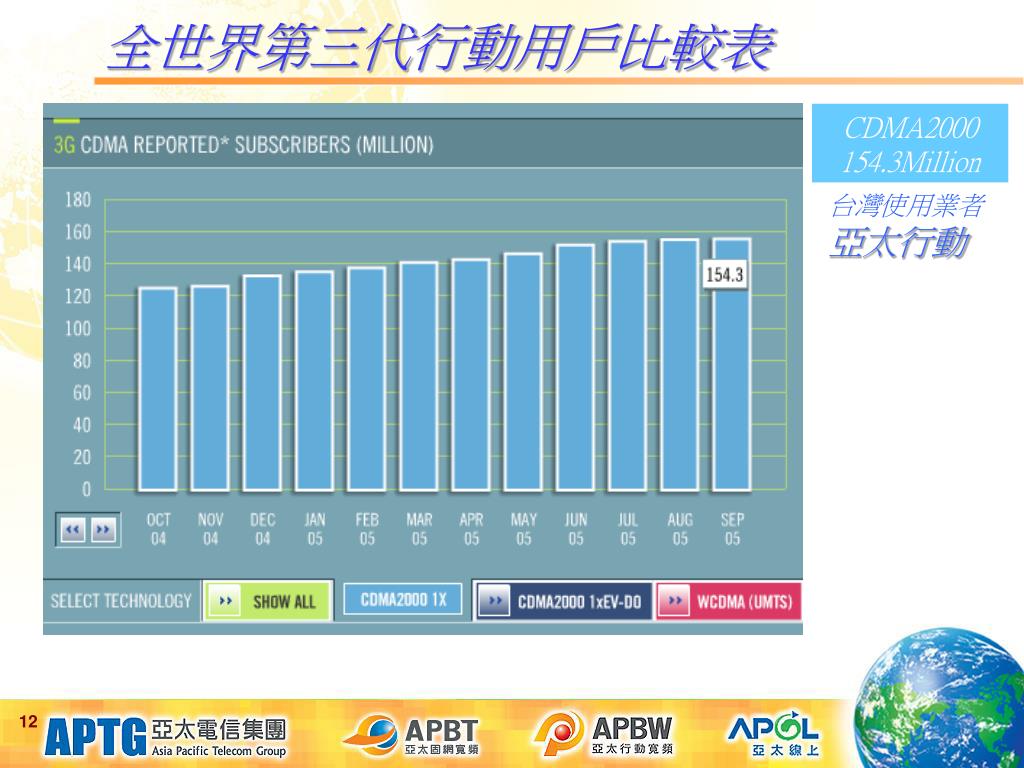Click the NOV 04 bar
The height and width of the screenshot is (768, 1024).
[210, 388]
